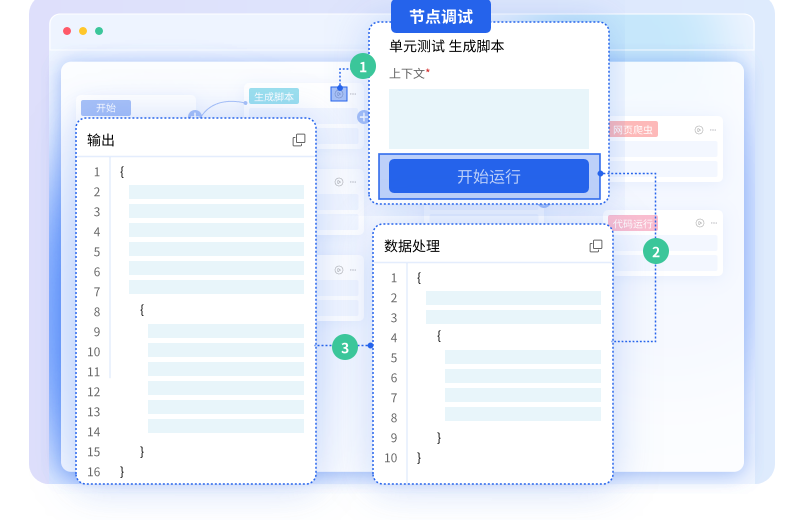This screenshot has height=520, width=805.
Task: Select the 开始 node label
Action: (x=106, y=108)
